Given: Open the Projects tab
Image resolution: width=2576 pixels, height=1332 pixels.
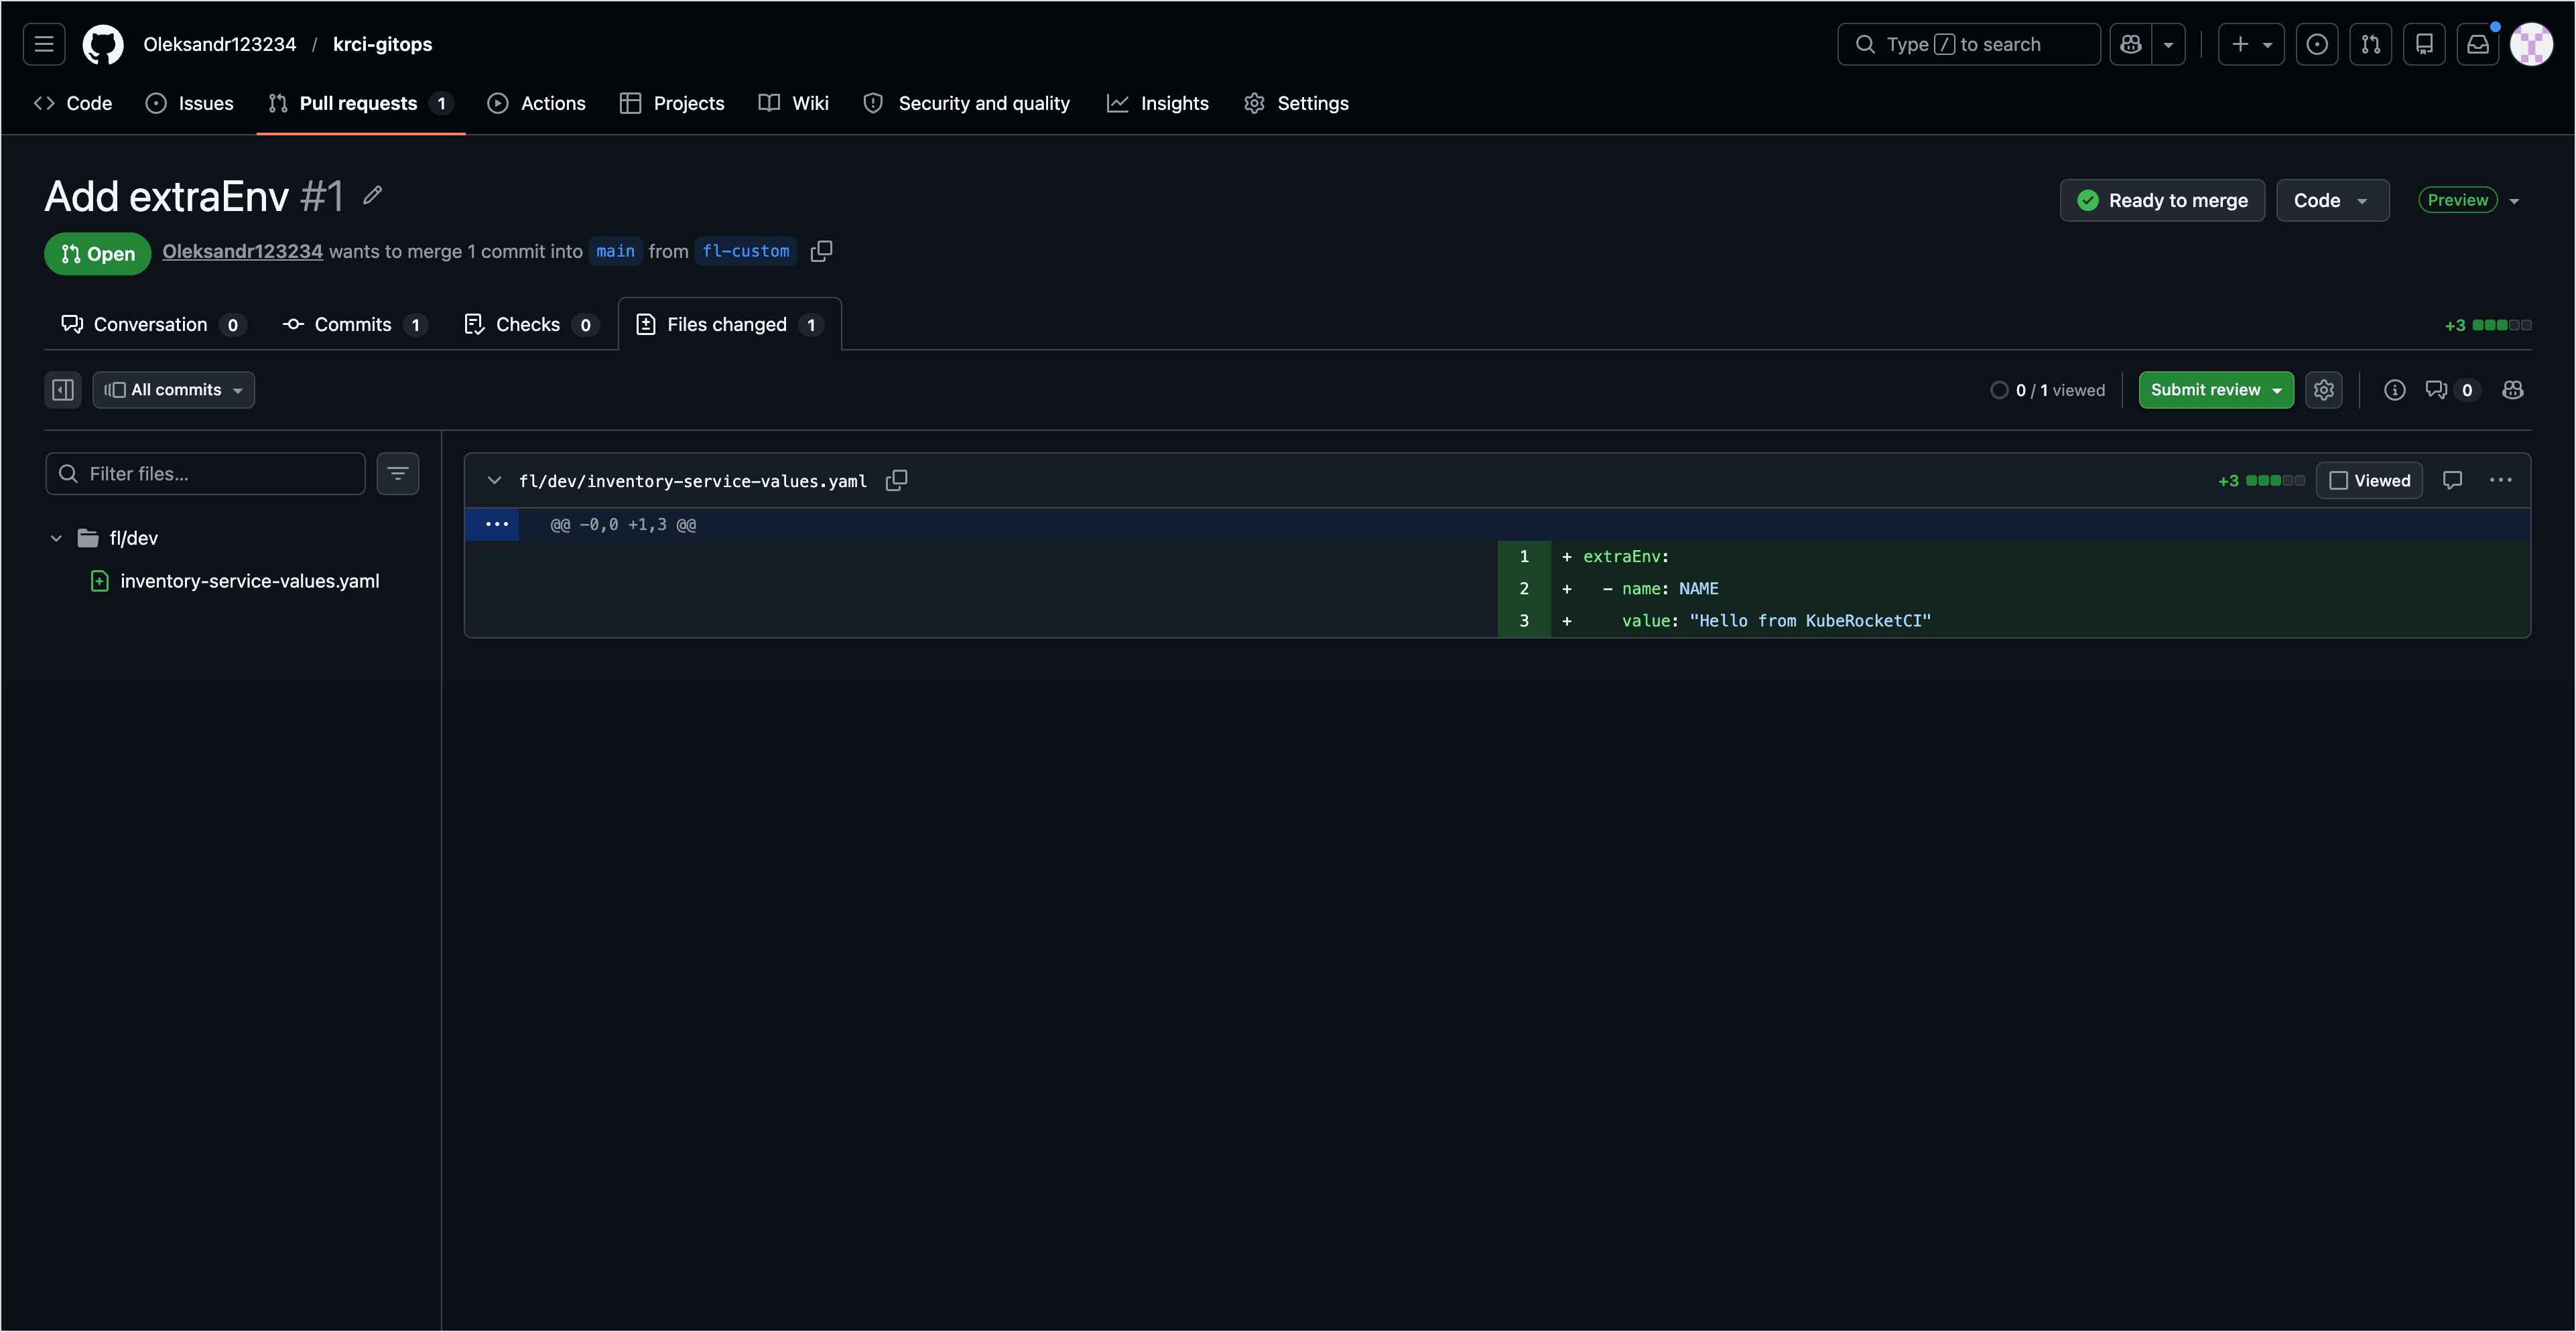Looking at the screenshot, I should pyautogui.click(x=672, y=103).
